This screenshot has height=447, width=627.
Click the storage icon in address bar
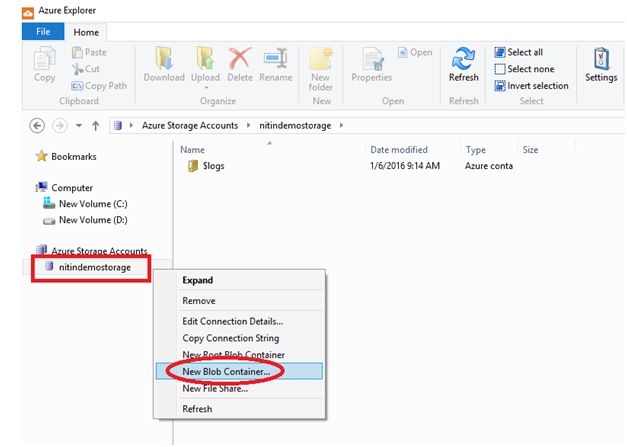pos(118,126)
